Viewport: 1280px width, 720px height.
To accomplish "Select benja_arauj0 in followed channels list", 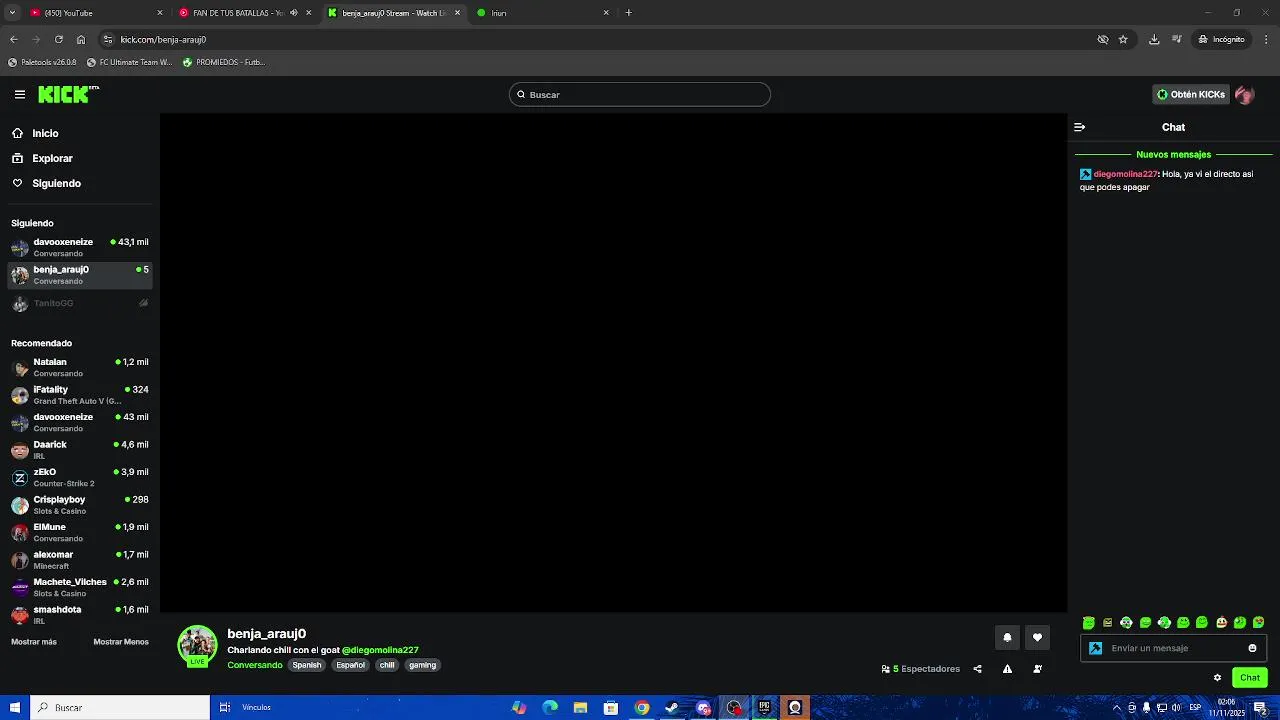I will (x=80, y=275).
